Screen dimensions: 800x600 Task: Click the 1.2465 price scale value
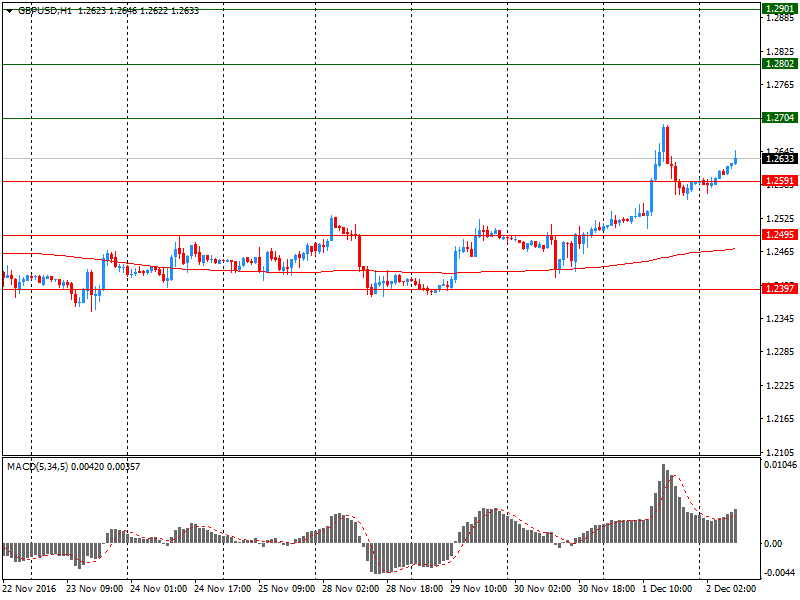pos(780,252)
